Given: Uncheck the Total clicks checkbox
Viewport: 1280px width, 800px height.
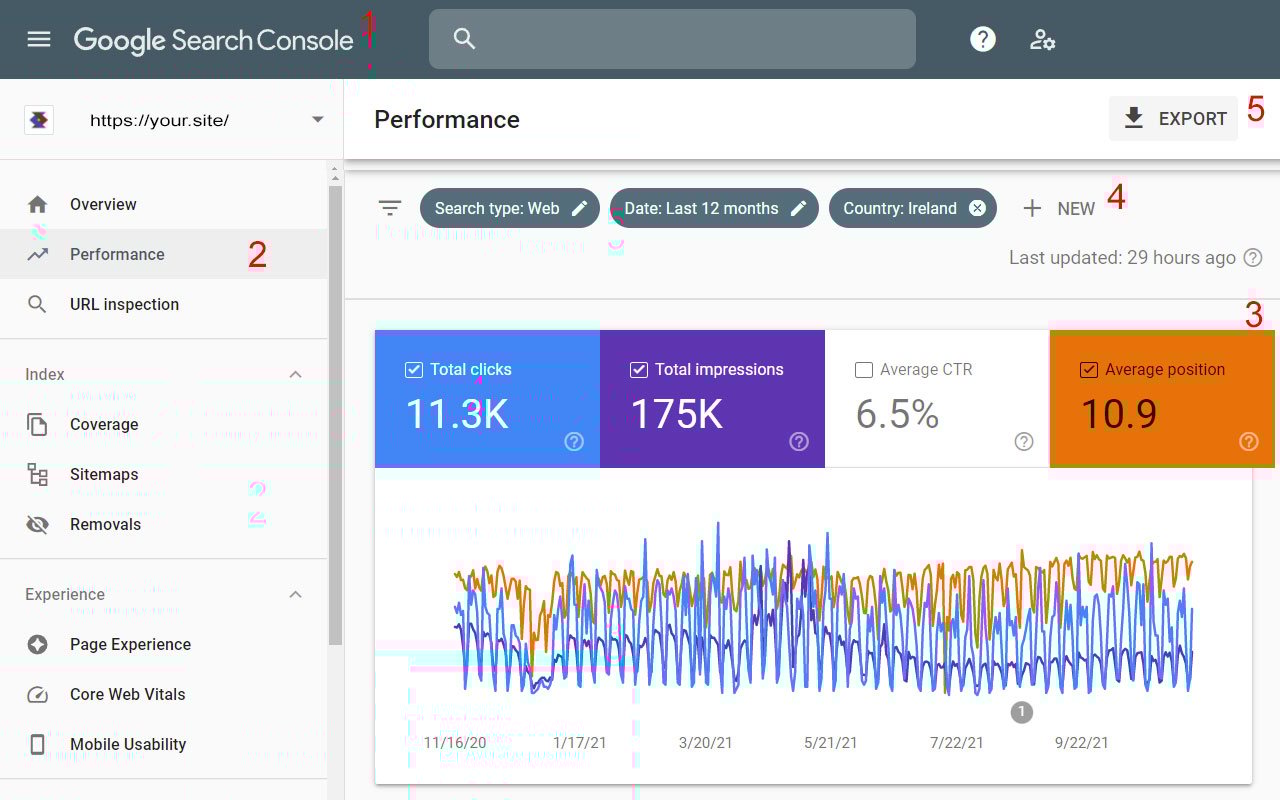Looking at the screenshot, I should [413, 369].
